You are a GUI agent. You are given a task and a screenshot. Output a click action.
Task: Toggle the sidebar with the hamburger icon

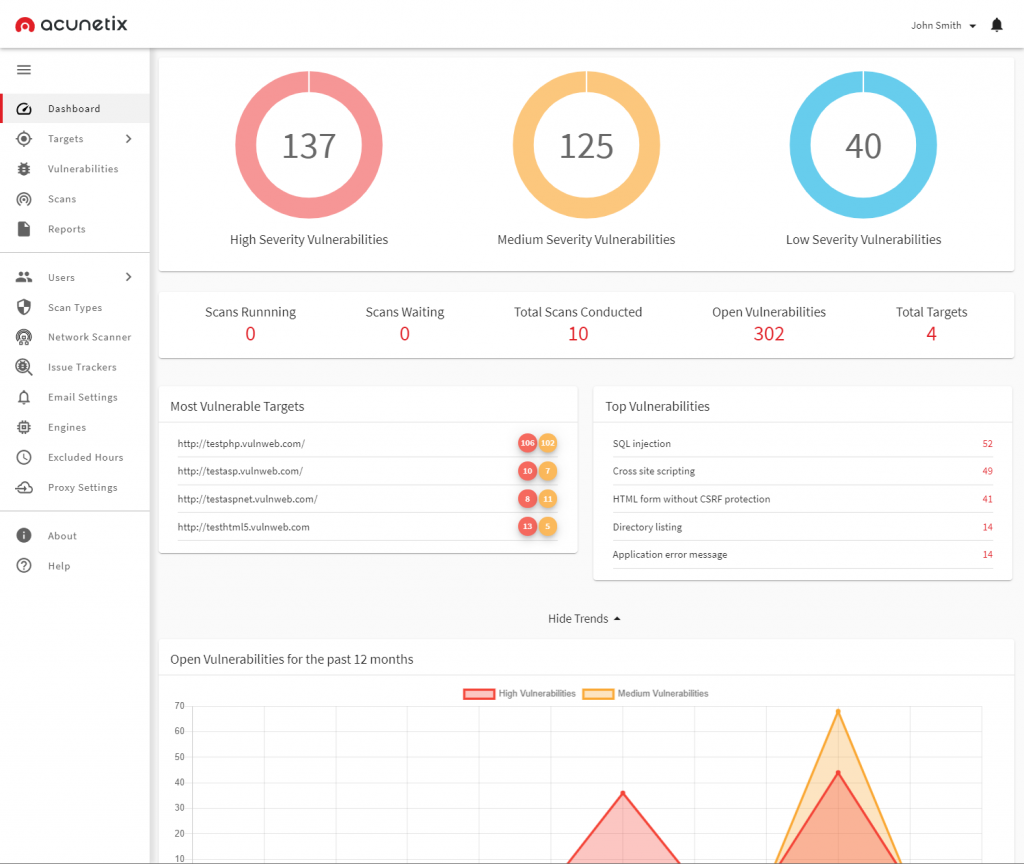point(24,70)
